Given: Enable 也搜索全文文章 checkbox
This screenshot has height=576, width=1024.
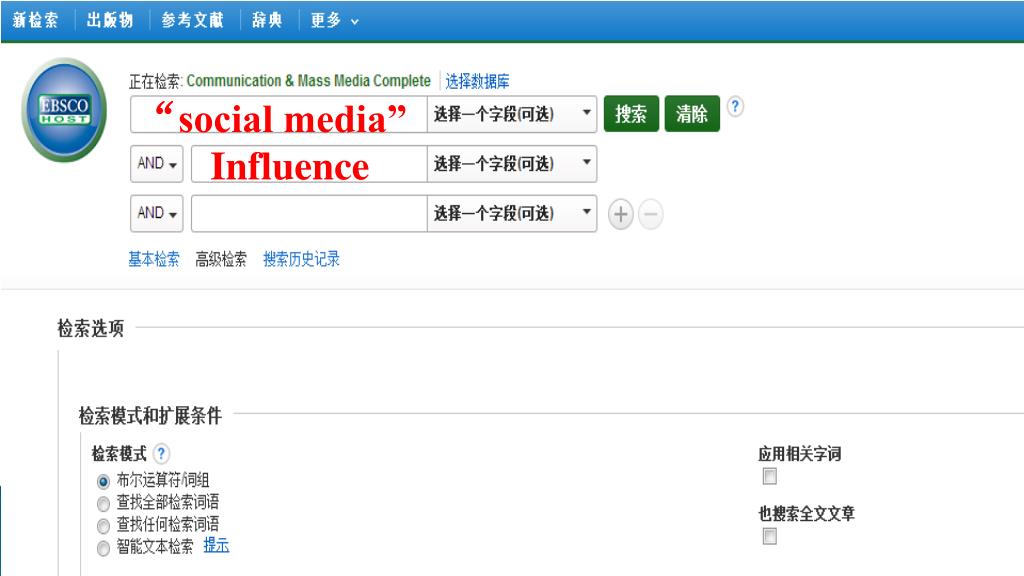Looking at the screenshot, I should tap(770, 536).
